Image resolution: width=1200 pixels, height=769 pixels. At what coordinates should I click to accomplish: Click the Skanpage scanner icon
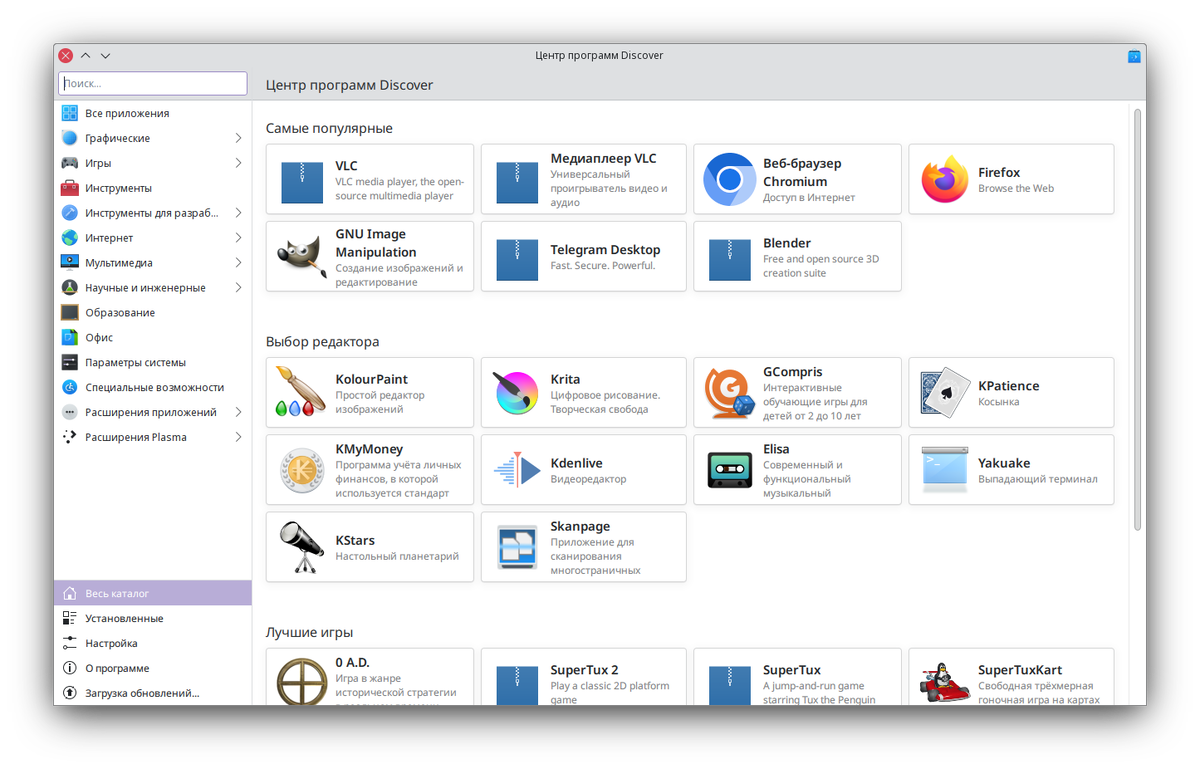(517, 547)
